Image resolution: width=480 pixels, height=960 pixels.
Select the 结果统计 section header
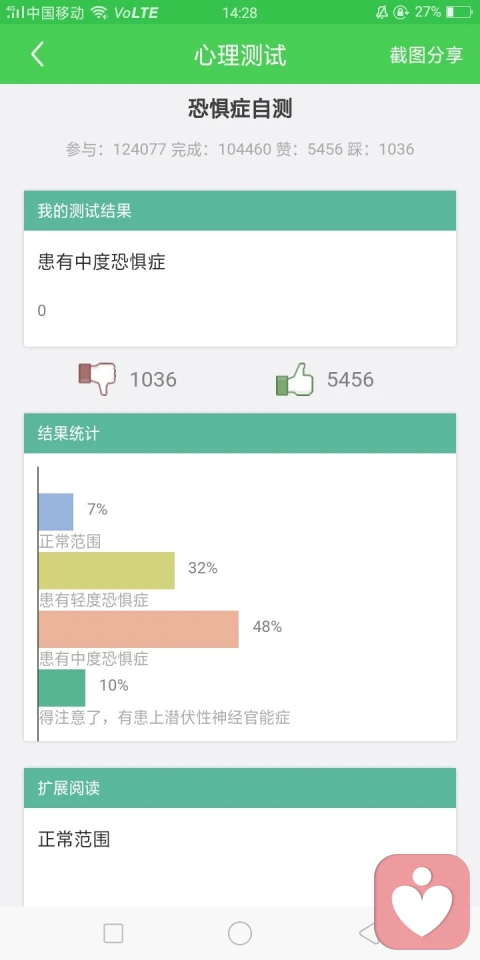240,433
